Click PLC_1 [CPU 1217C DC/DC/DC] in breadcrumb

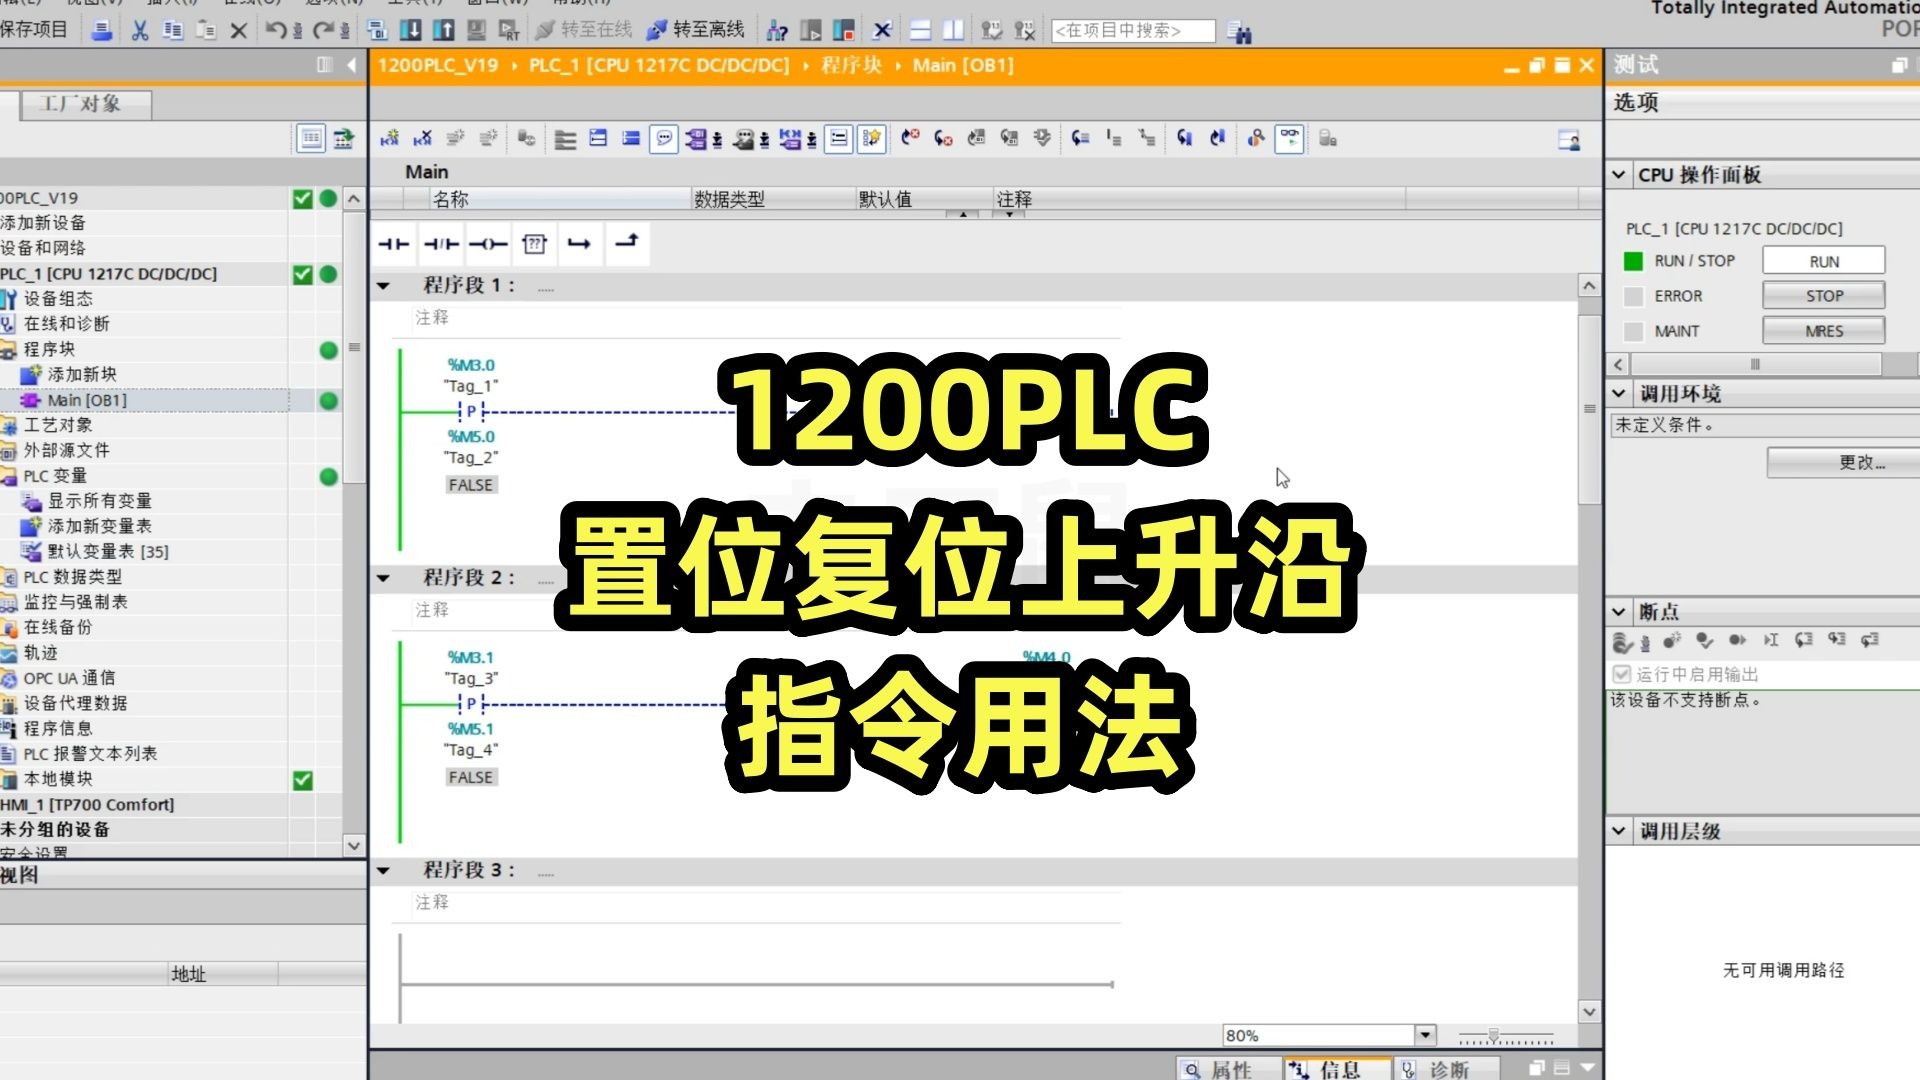pos(659,66)
